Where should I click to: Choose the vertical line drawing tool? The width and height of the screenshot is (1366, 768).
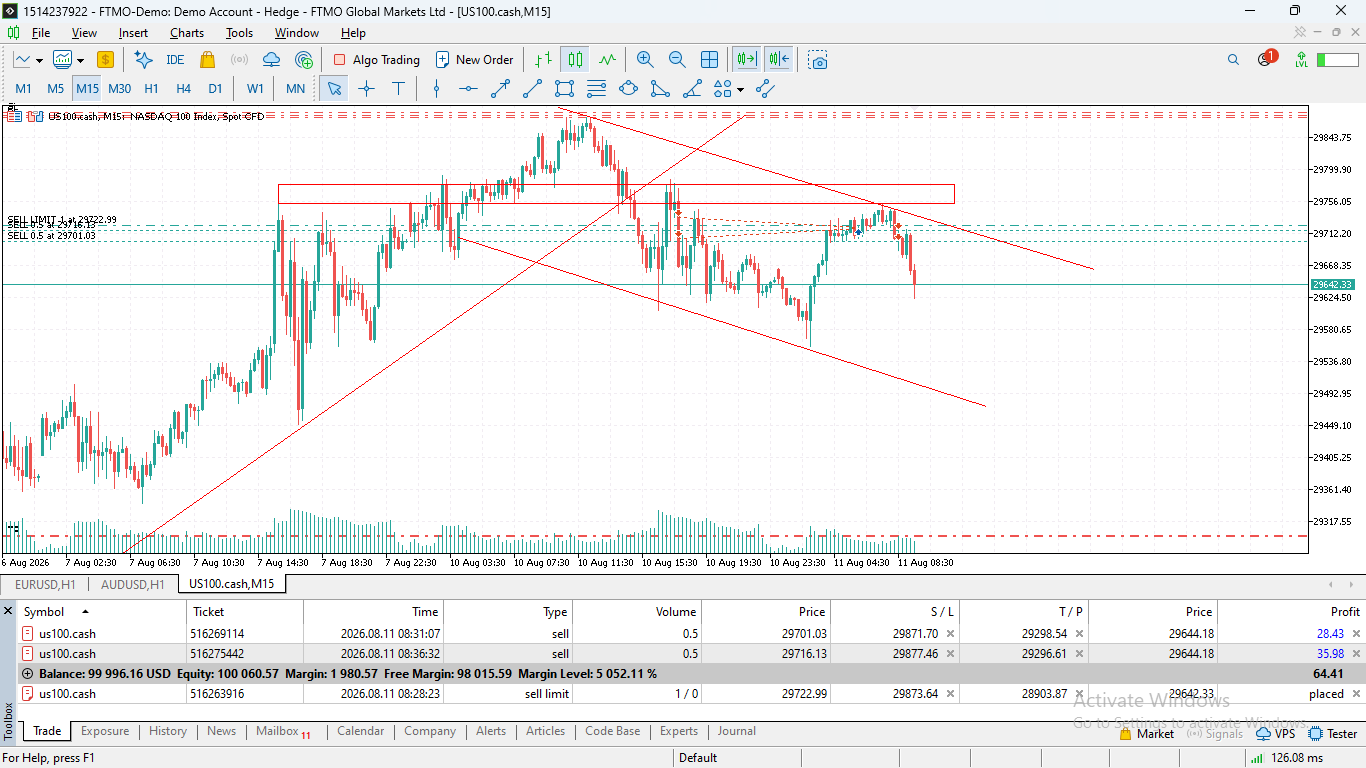[x=436, y=89]
